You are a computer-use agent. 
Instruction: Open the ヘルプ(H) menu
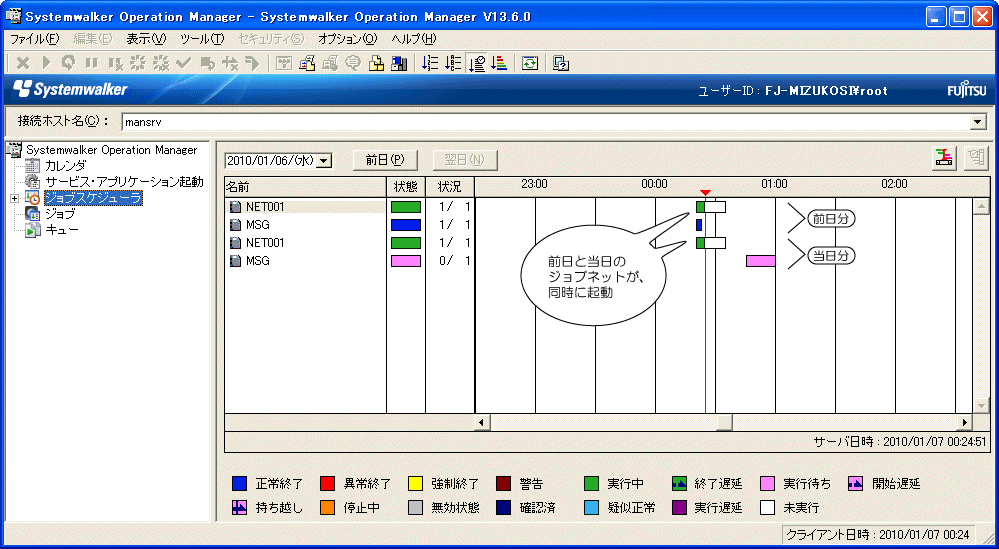point(414,39)
